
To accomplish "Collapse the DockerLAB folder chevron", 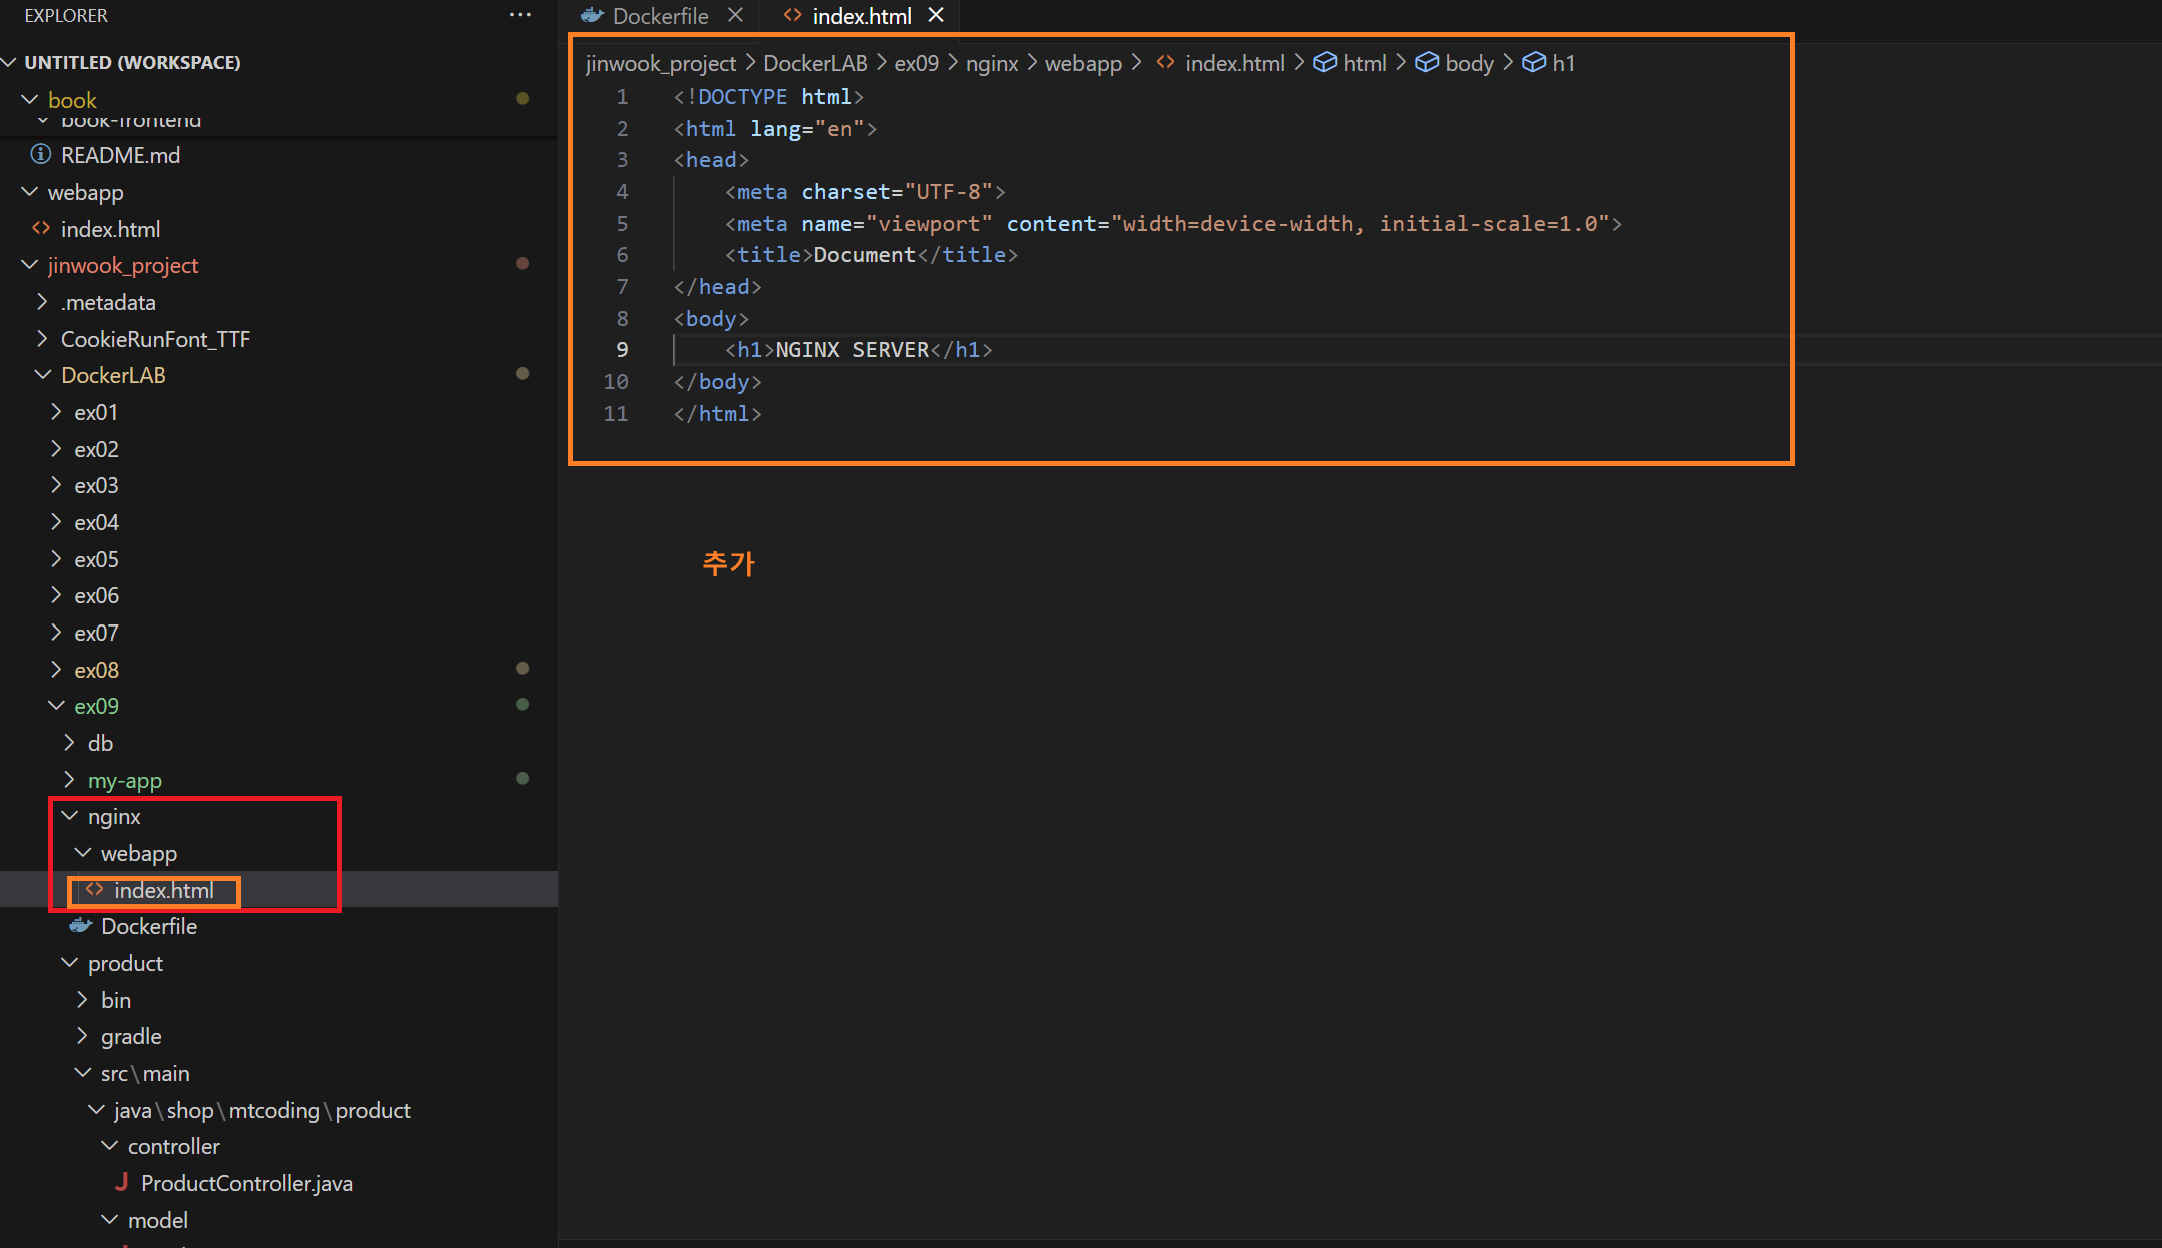I will [x=42, y=375].
